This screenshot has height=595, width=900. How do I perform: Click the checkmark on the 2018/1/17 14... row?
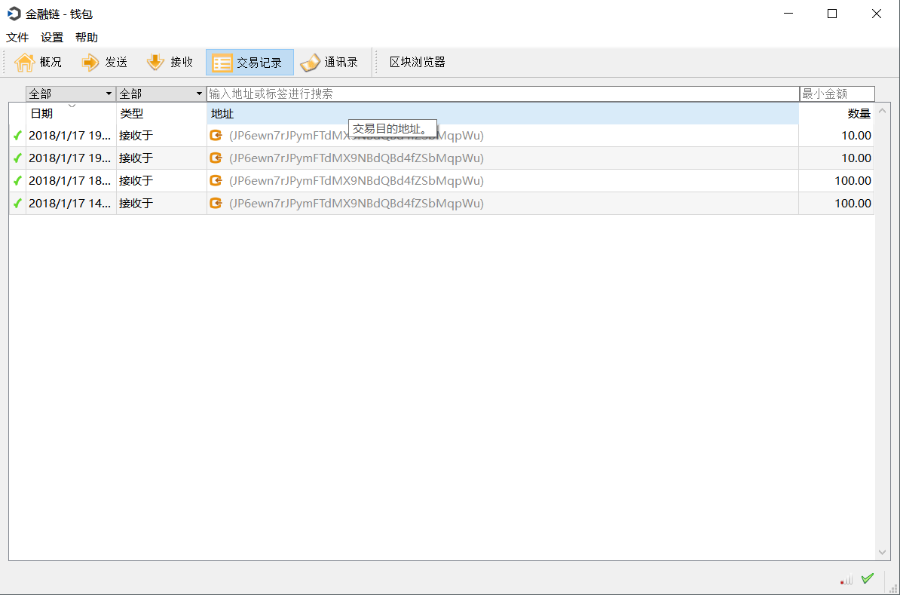pyautogui.click(x=17, y=203)
